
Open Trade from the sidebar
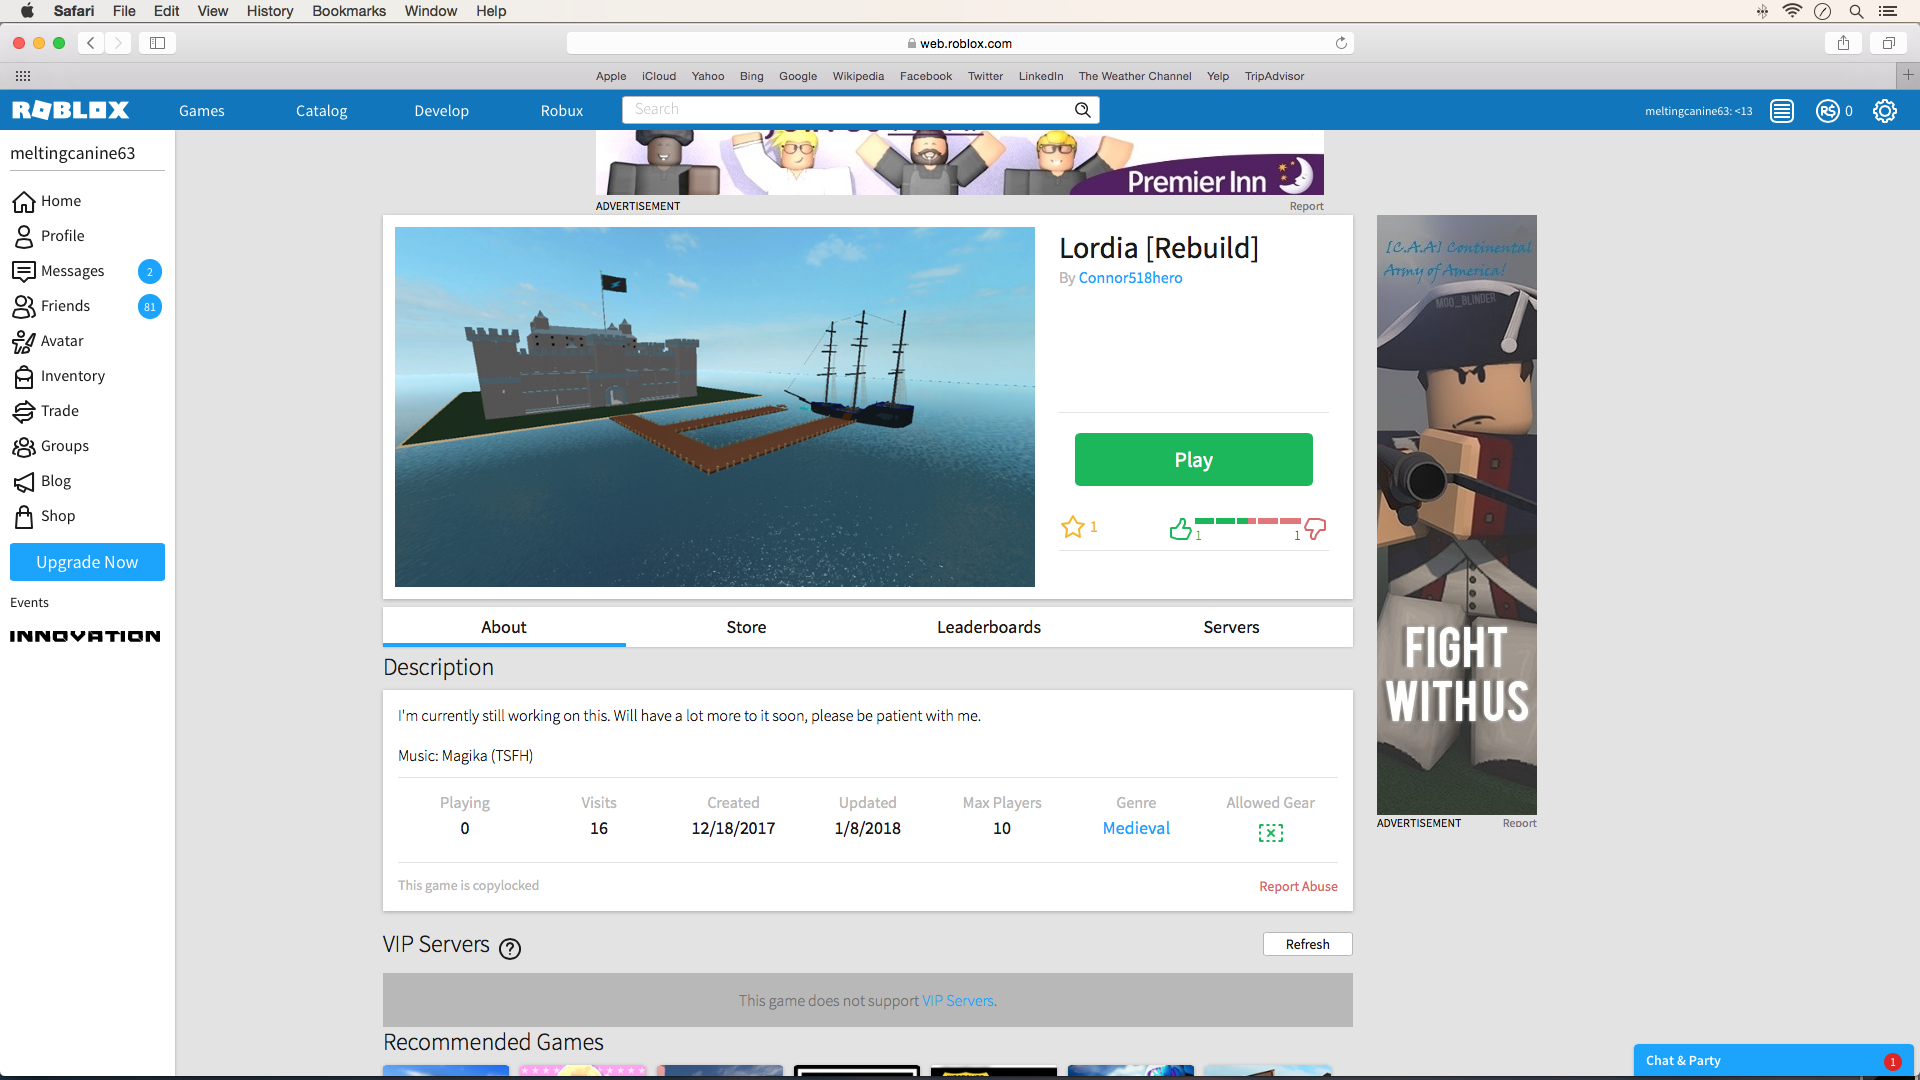59,411
